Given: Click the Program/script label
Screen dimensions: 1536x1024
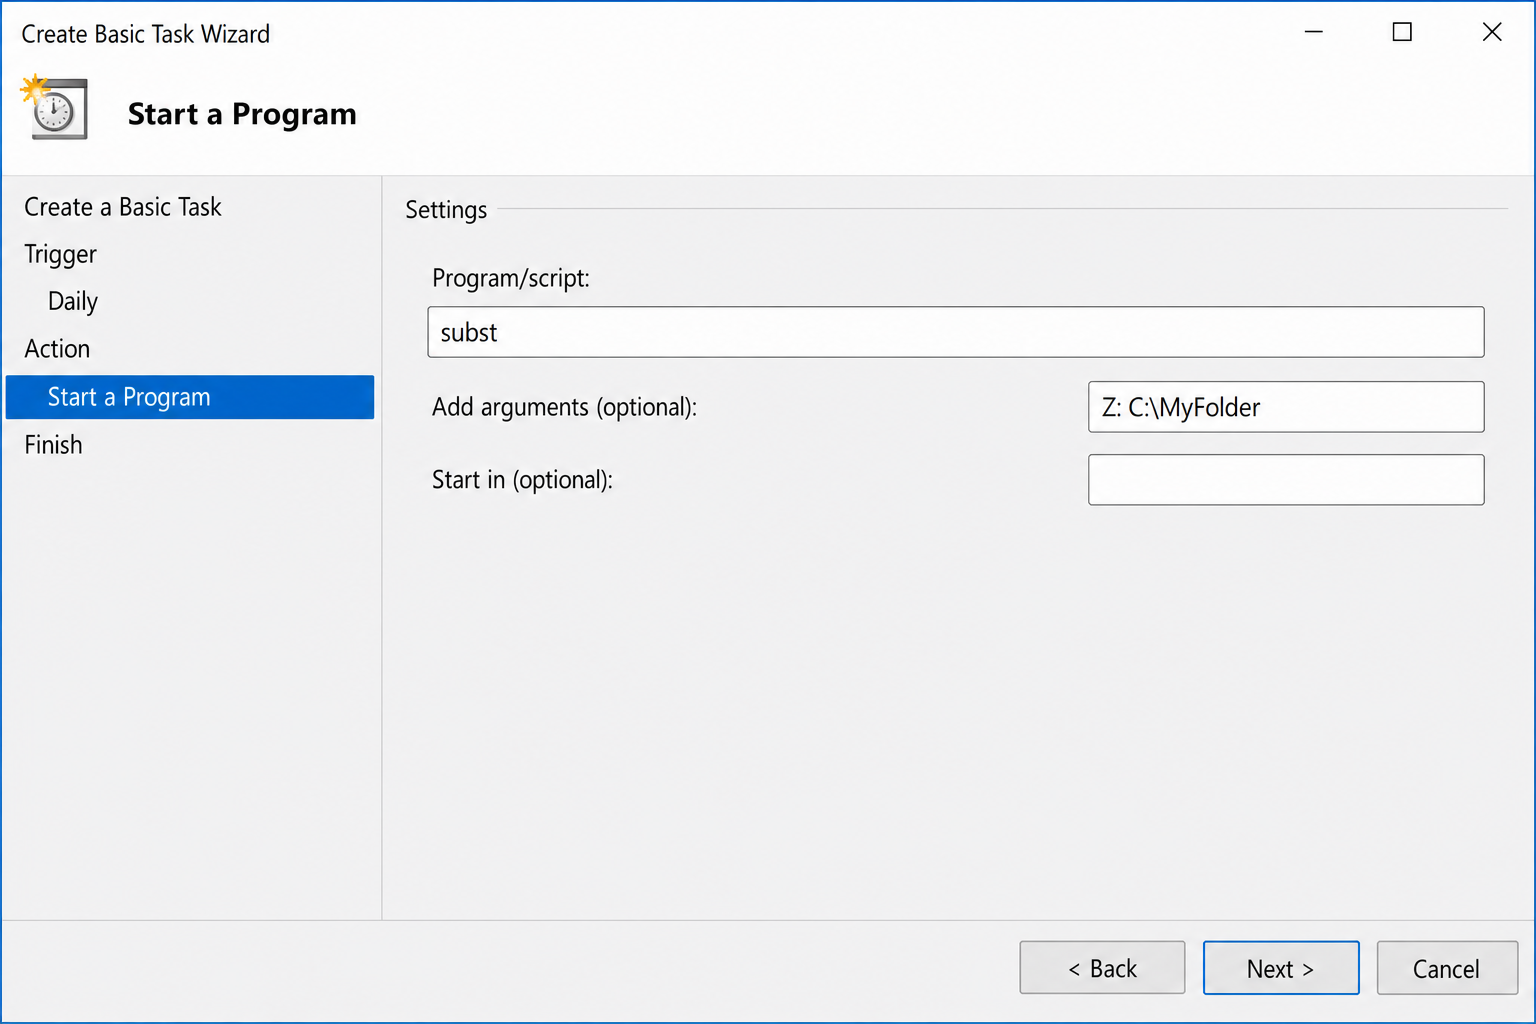Looking at the screenshot, I should pyautogui.click(x=511, y=278).
